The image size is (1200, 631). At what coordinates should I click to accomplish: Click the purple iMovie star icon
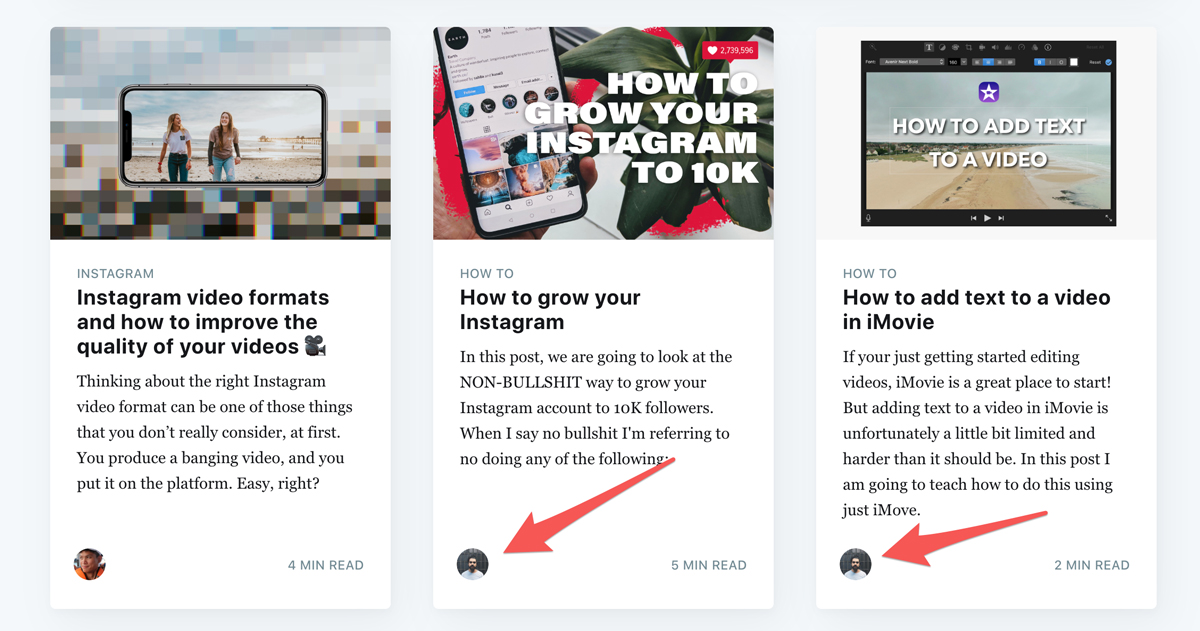[x=988, y=93]
